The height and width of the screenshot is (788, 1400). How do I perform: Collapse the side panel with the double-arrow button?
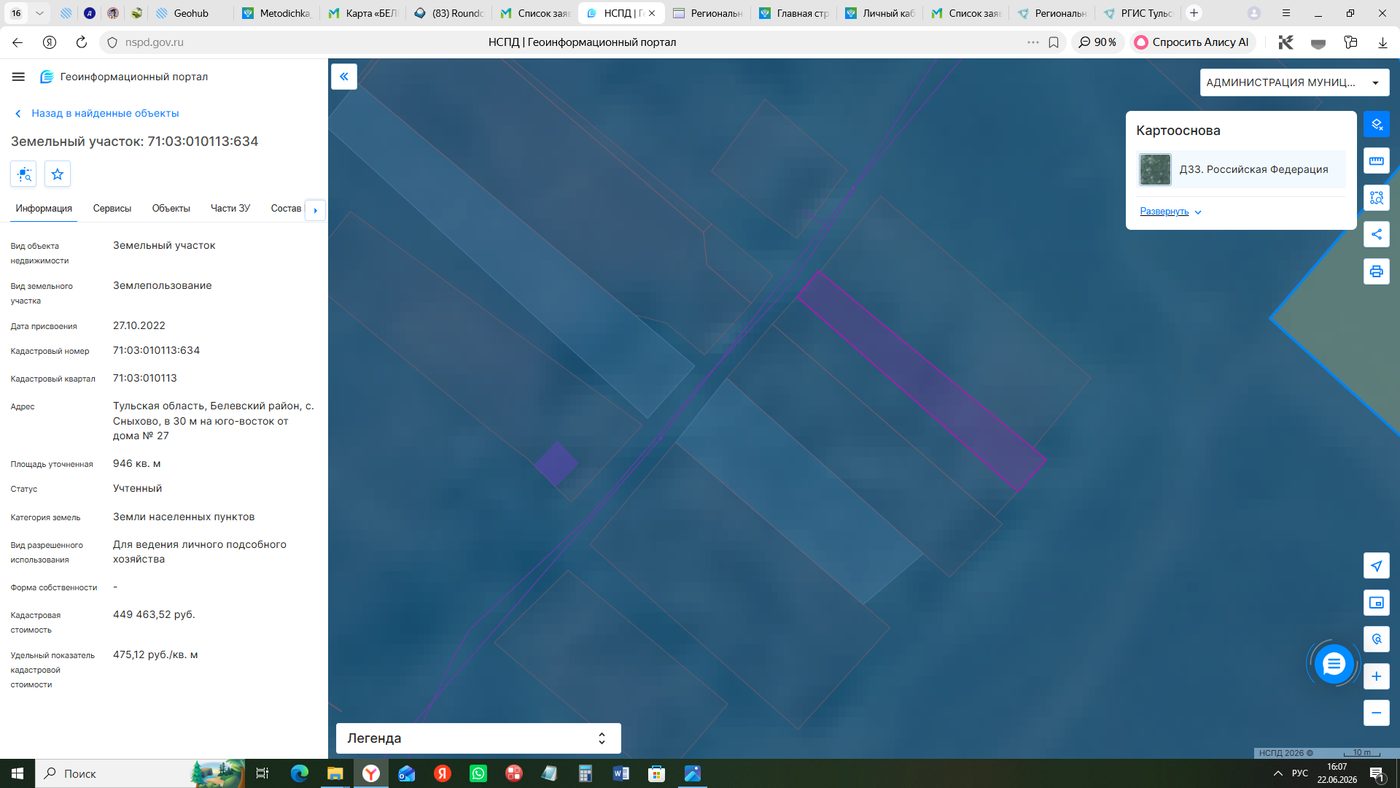pyautogui.click(x=344, y=76)
